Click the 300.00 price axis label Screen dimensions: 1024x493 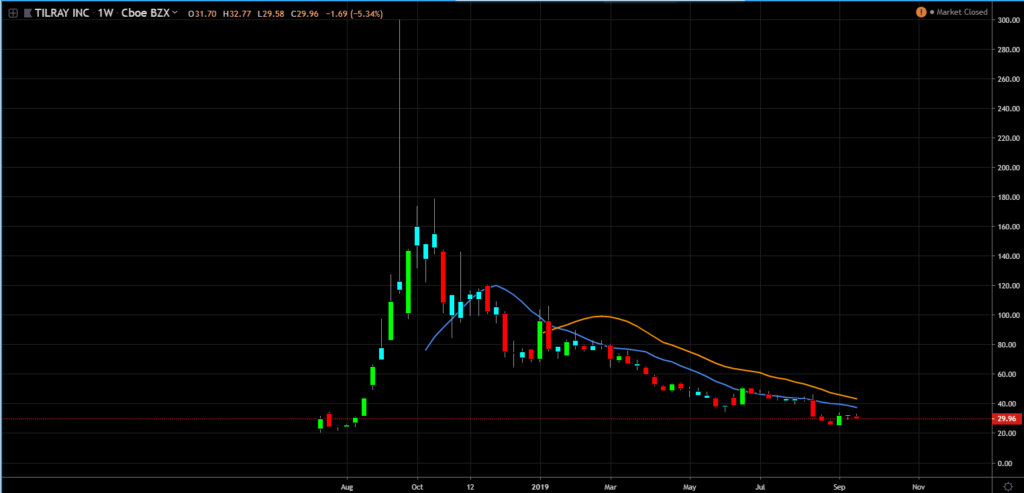pos(1008,20)
